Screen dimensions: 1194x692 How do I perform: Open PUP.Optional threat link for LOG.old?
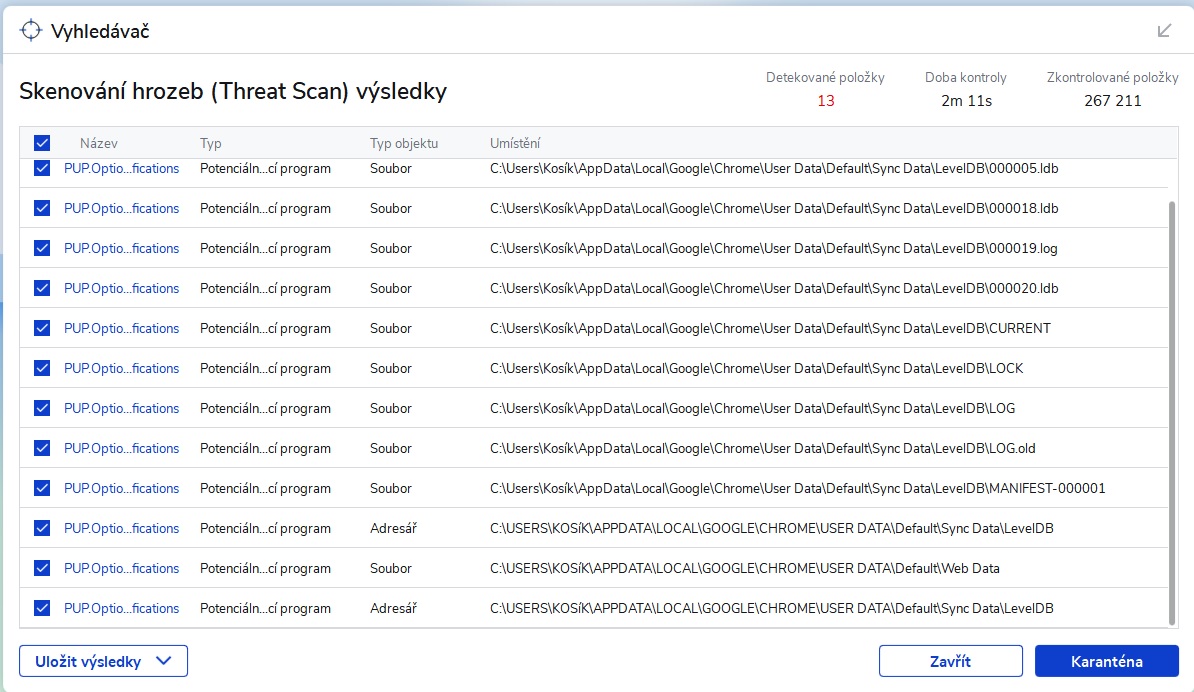pos(121,448)
